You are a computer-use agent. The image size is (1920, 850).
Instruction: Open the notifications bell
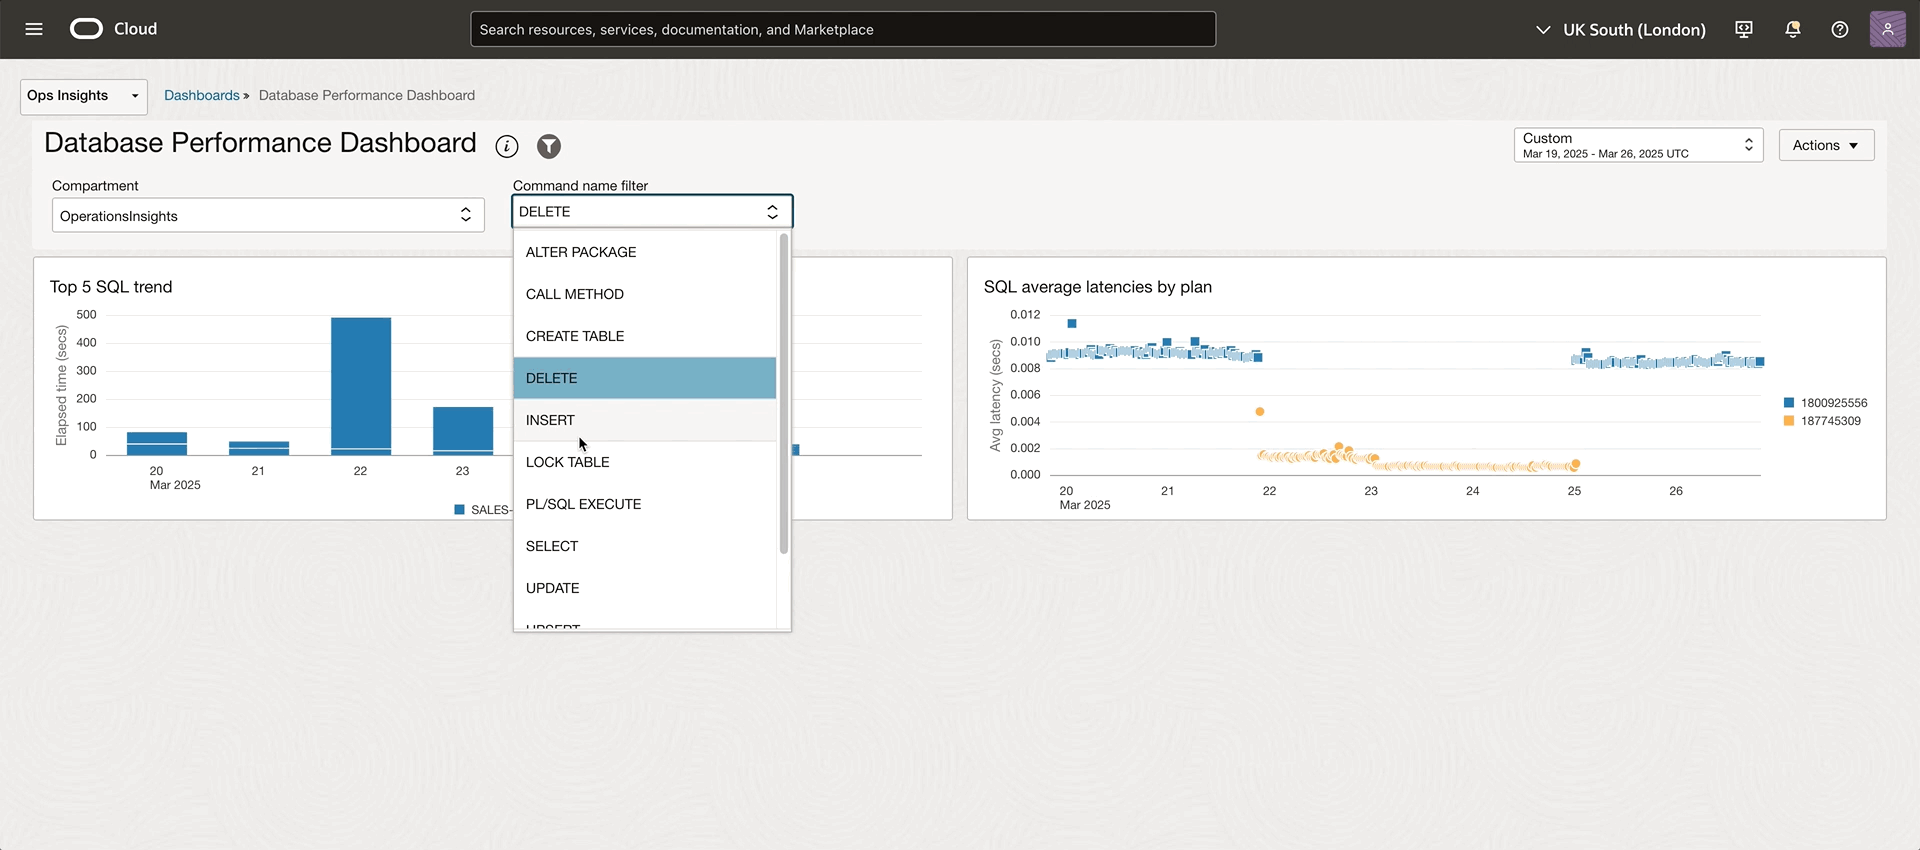(1792, 30)
